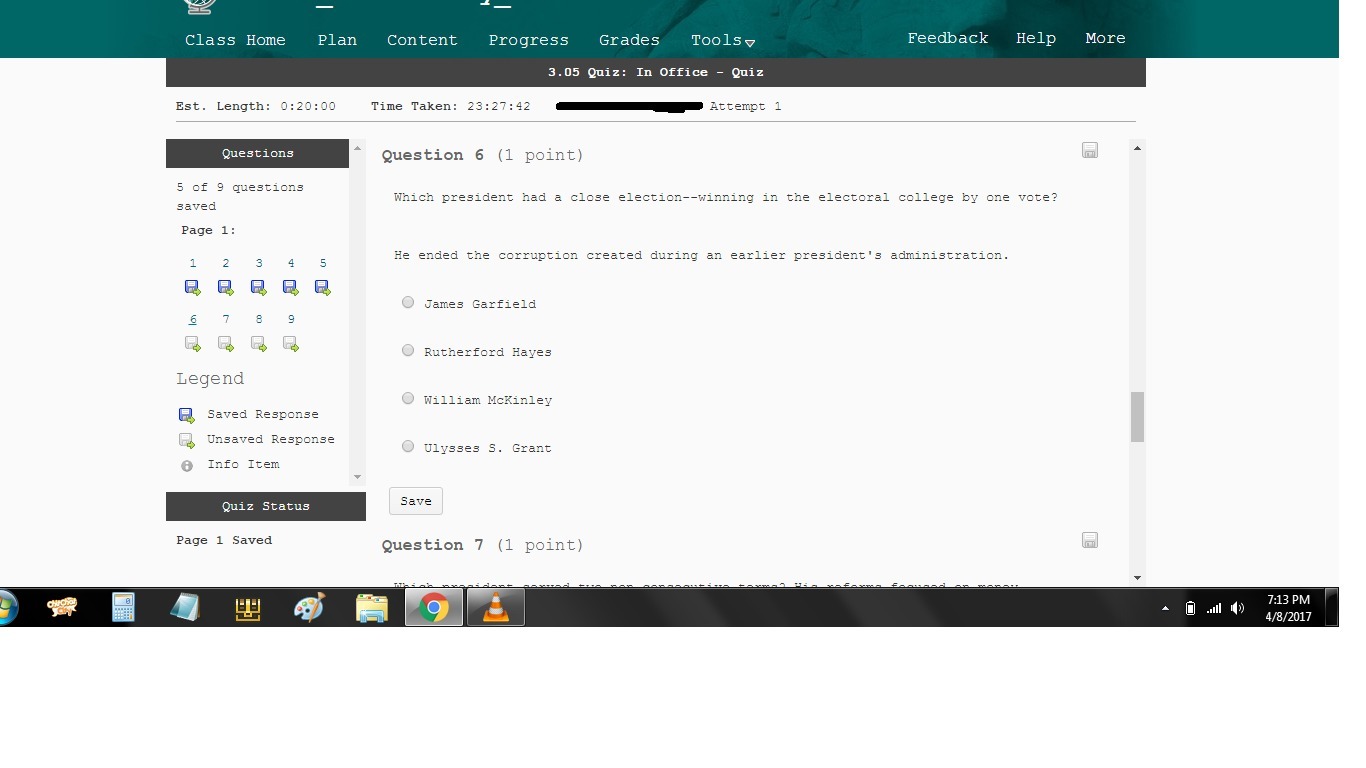This screenshot has height=768, width=1366.
Task: Click the "5 of 9 questions saved" text
Action: pos(240,196)
